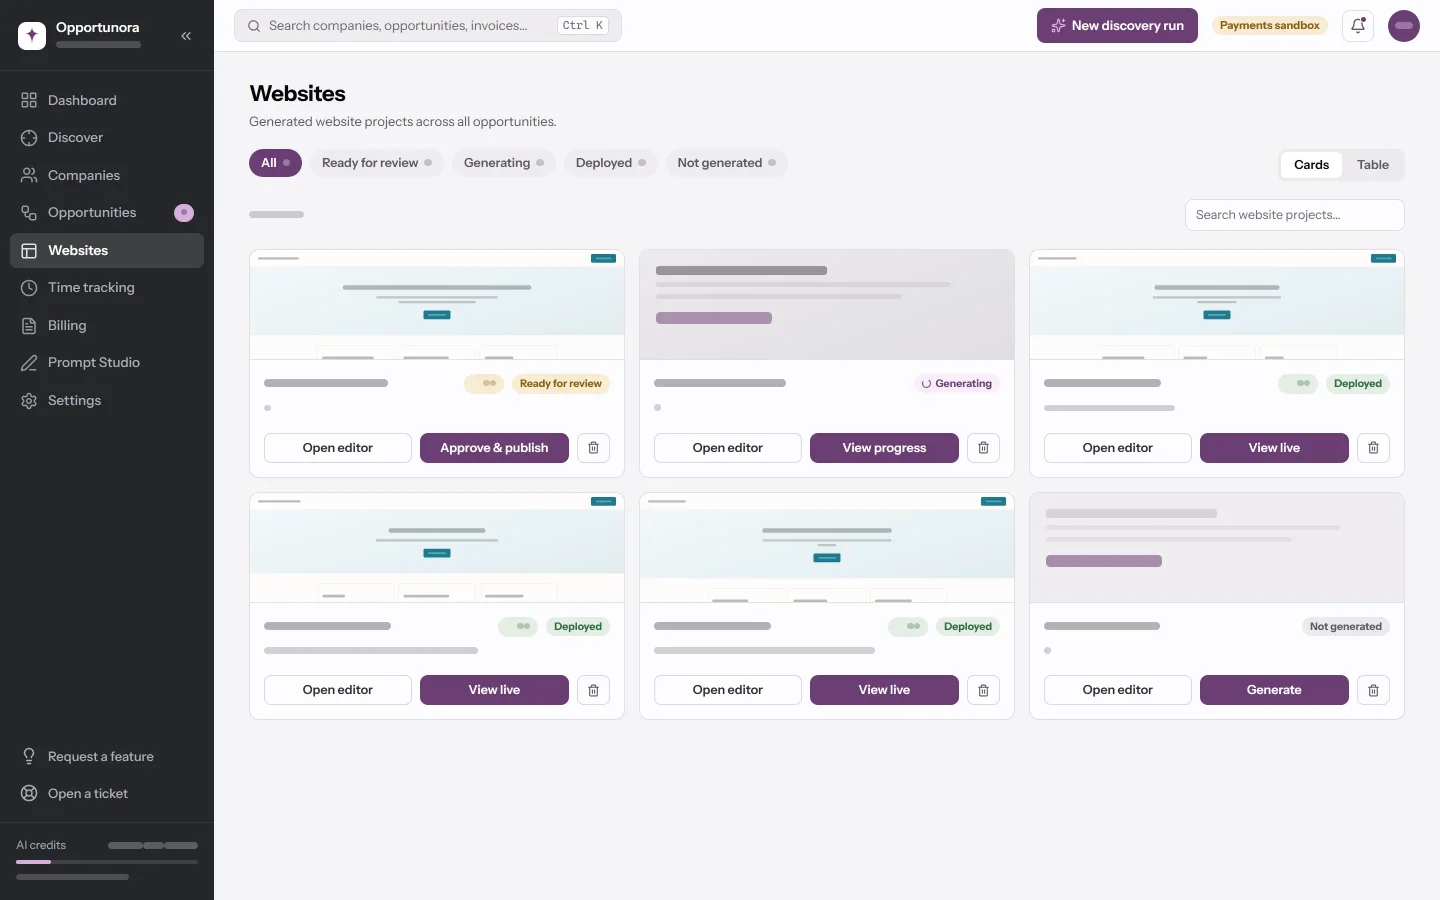
Task: Click the Generate button
Action: pyautogui.click(x=1274, y=690)
